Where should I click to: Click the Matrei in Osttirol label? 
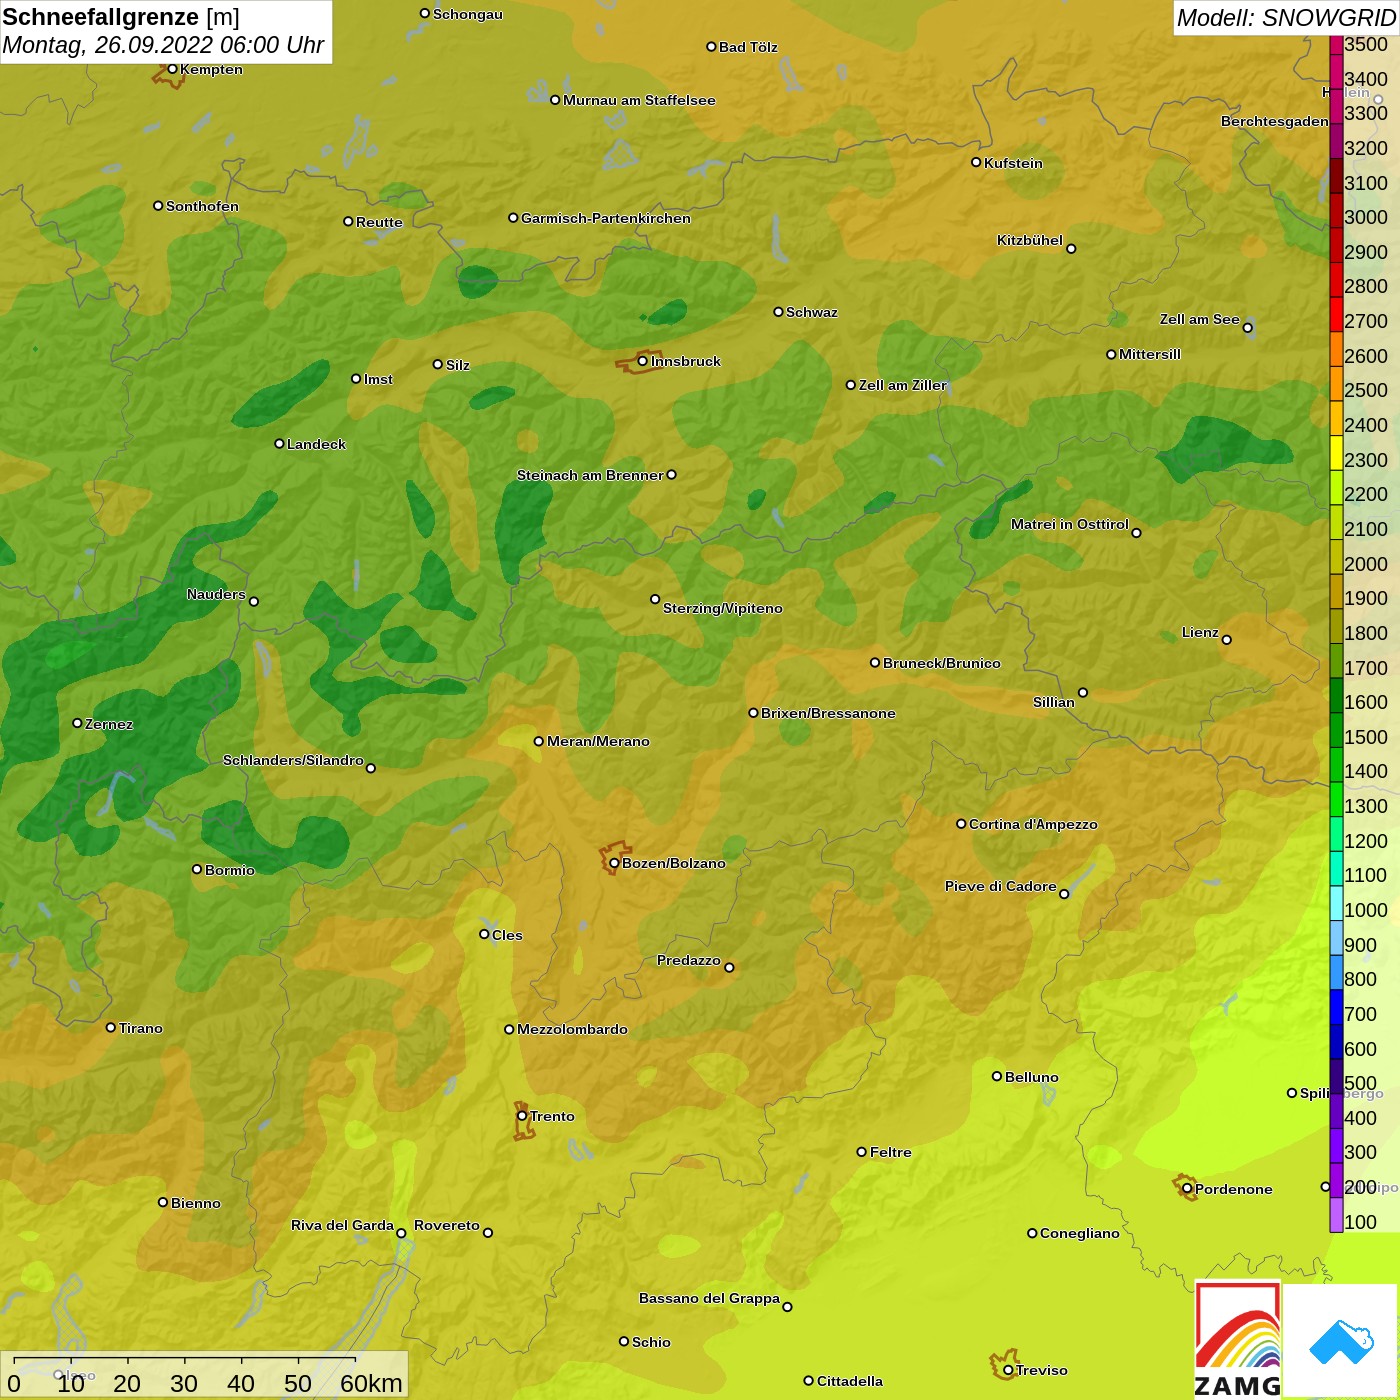click(x=1070, y=524)
